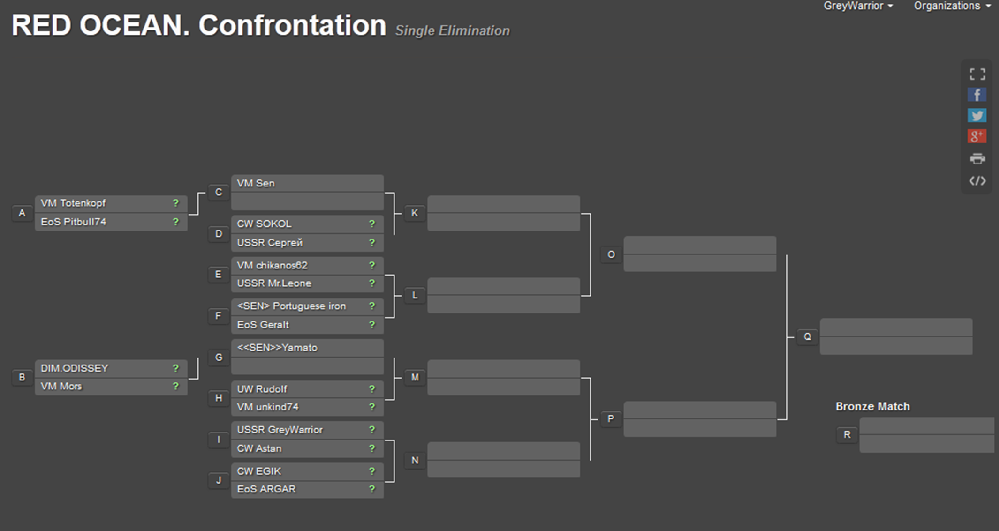
Task: Click participant USSR GreyWarrior
Action: (299, 430)
